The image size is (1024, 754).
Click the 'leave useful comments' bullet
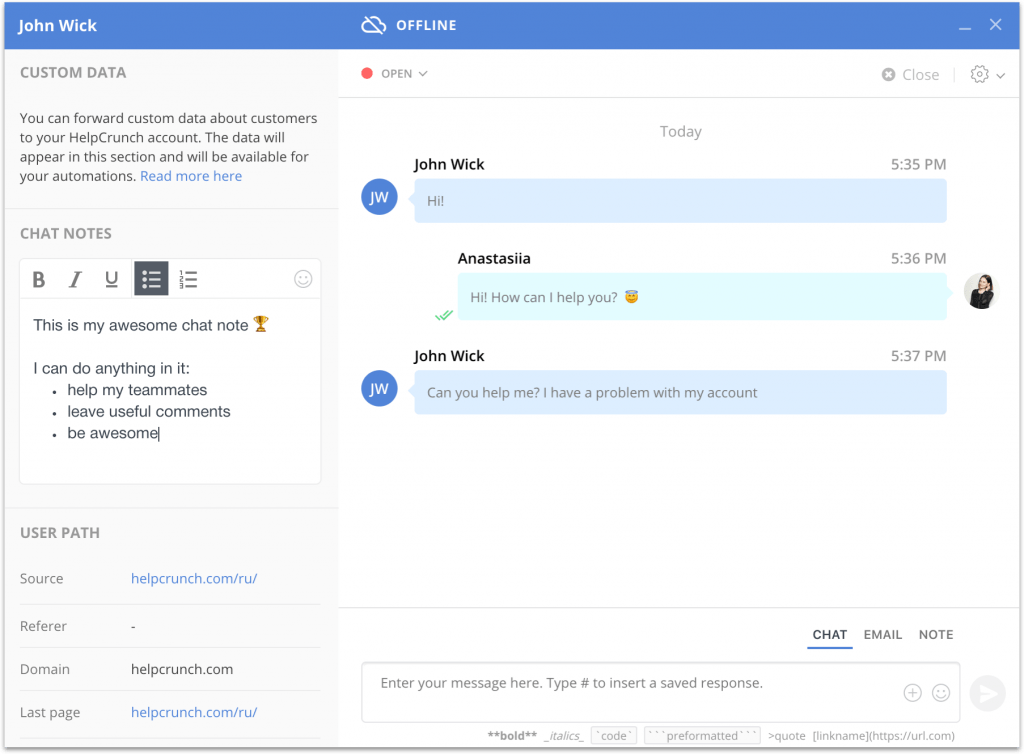(149, 412)
